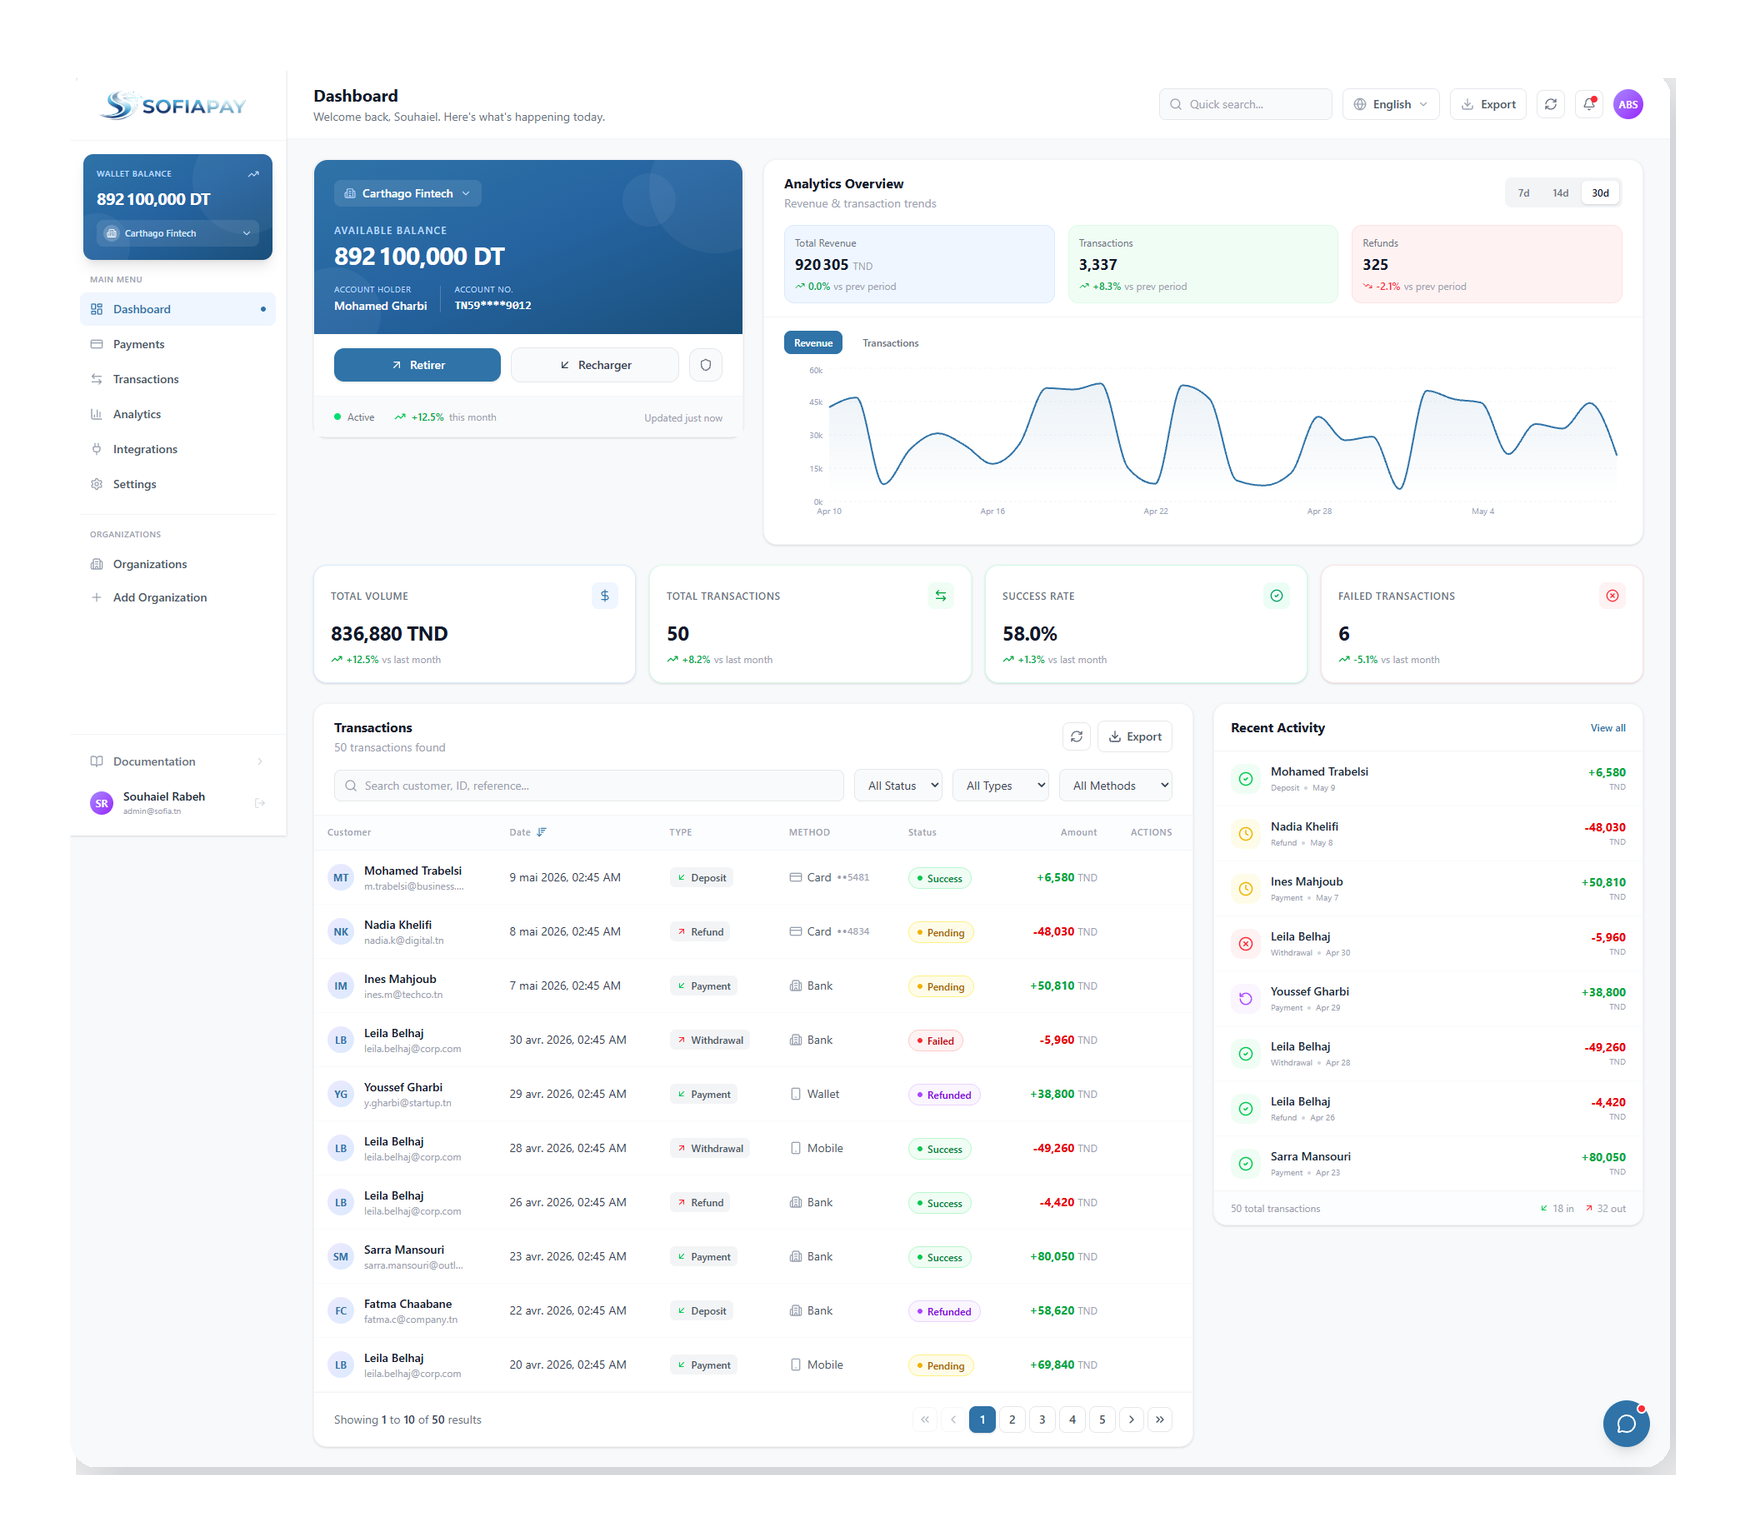This screenshot has width=1740, height=1537.
Task: Click Export in the top header
Action: click(x=1488, y=104)
